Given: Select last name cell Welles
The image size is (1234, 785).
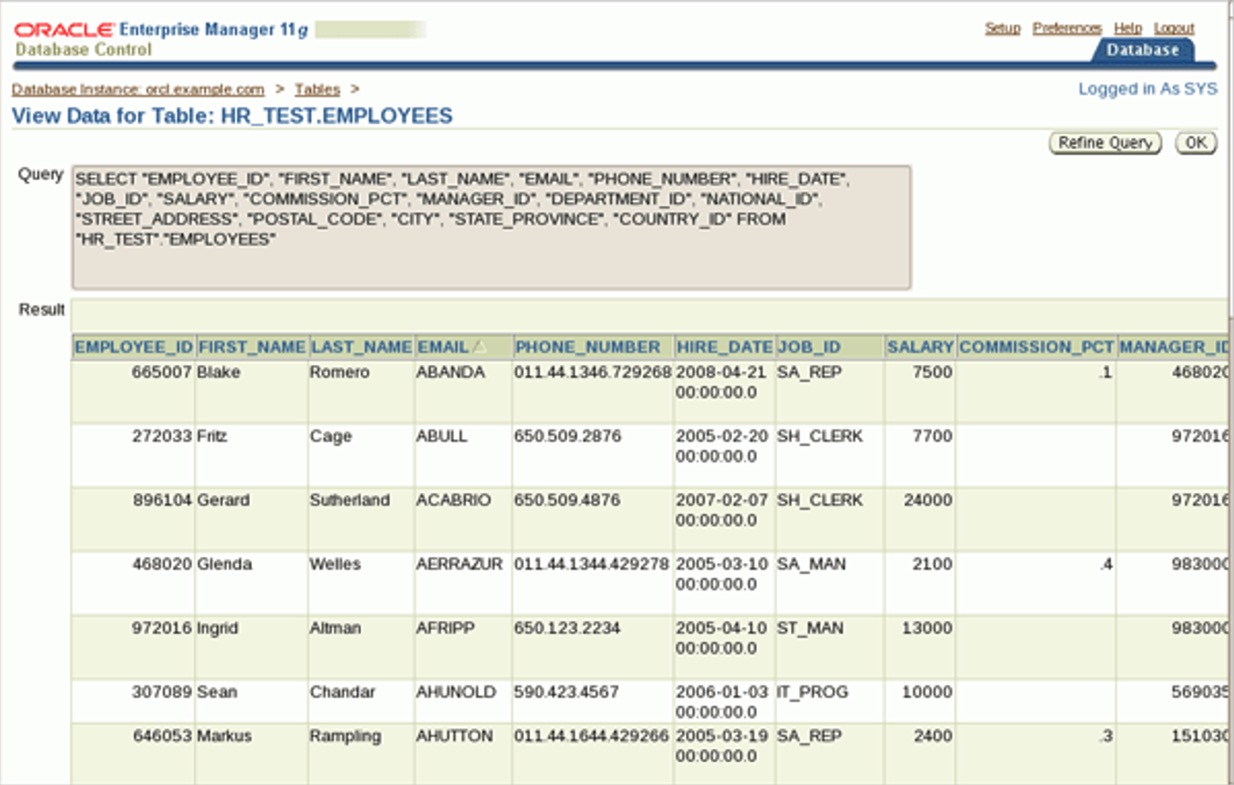Looking at the screenshot, I should [335, 564].
